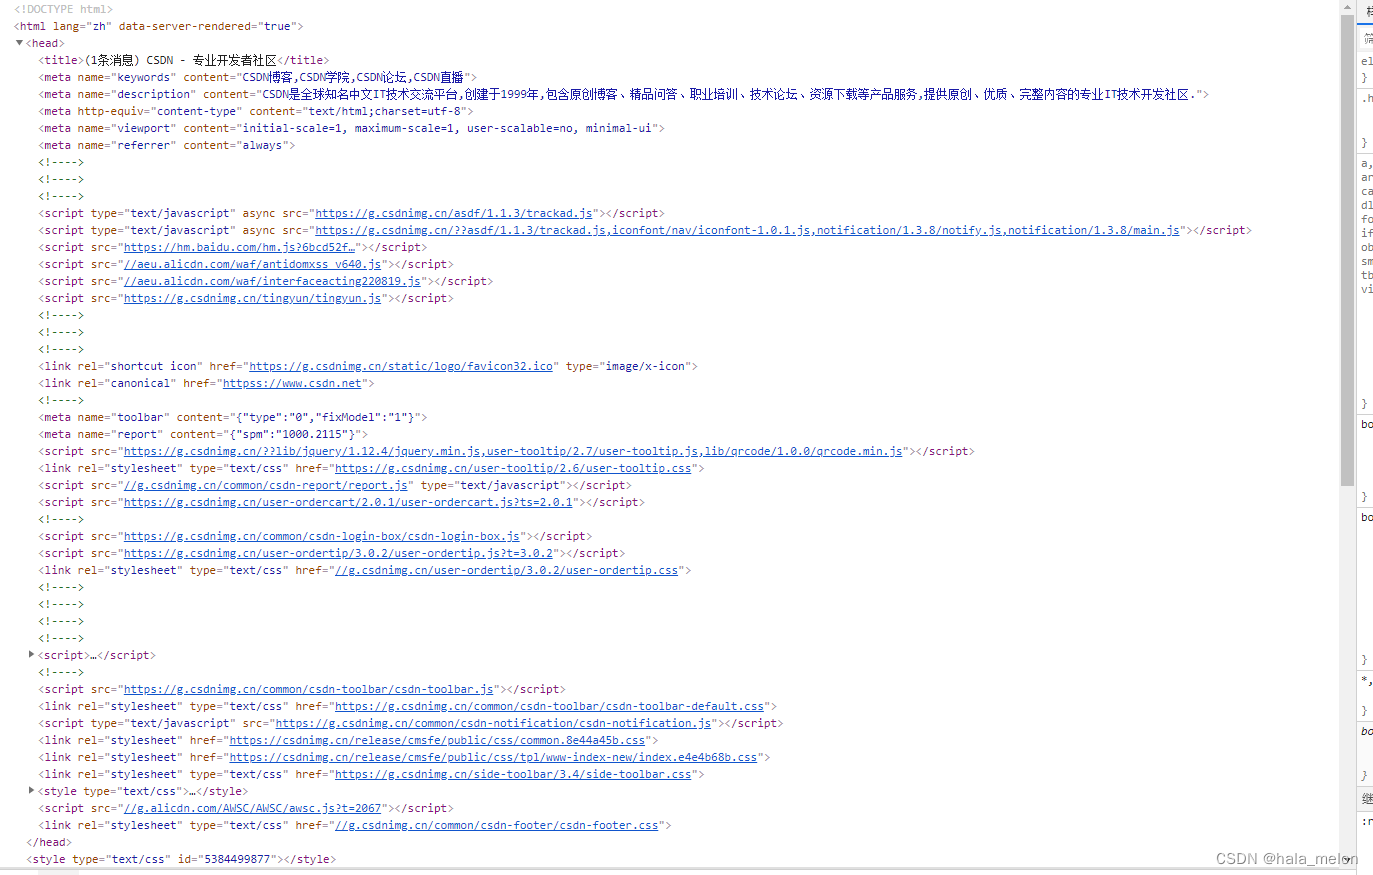This screenshot has height=875, width=1373.
Task: Select the closing </head> tag row
Action: click(x=49, y=842)
